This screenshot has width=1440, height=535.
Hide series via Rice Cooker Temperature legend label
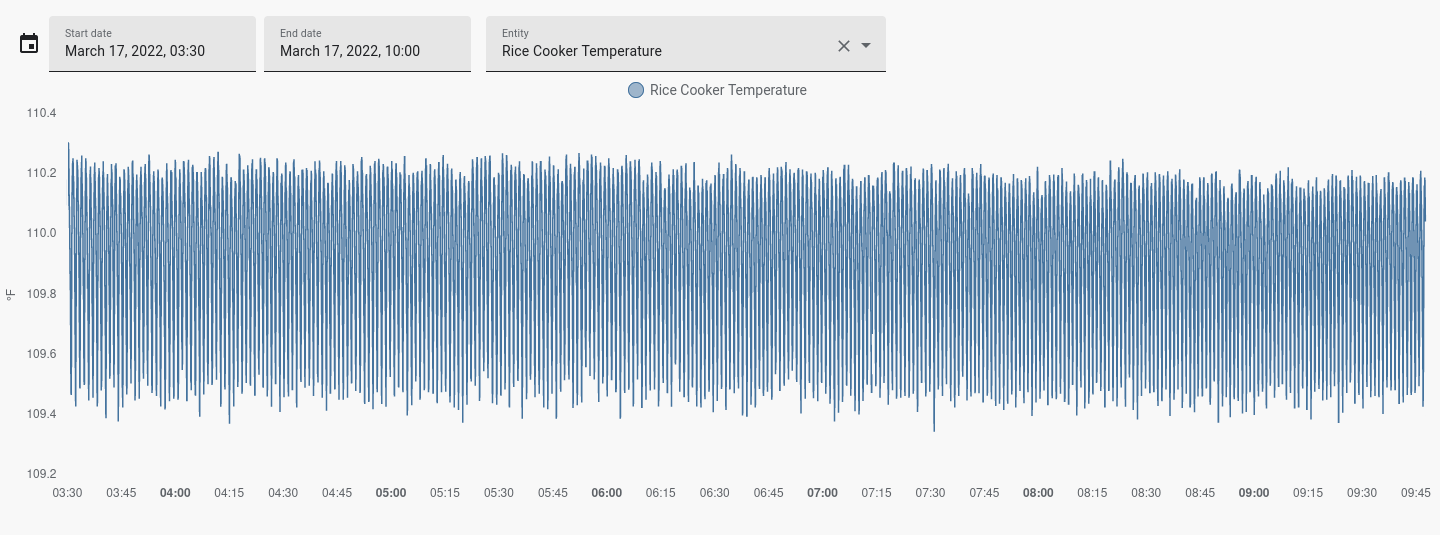pos(727,90)
